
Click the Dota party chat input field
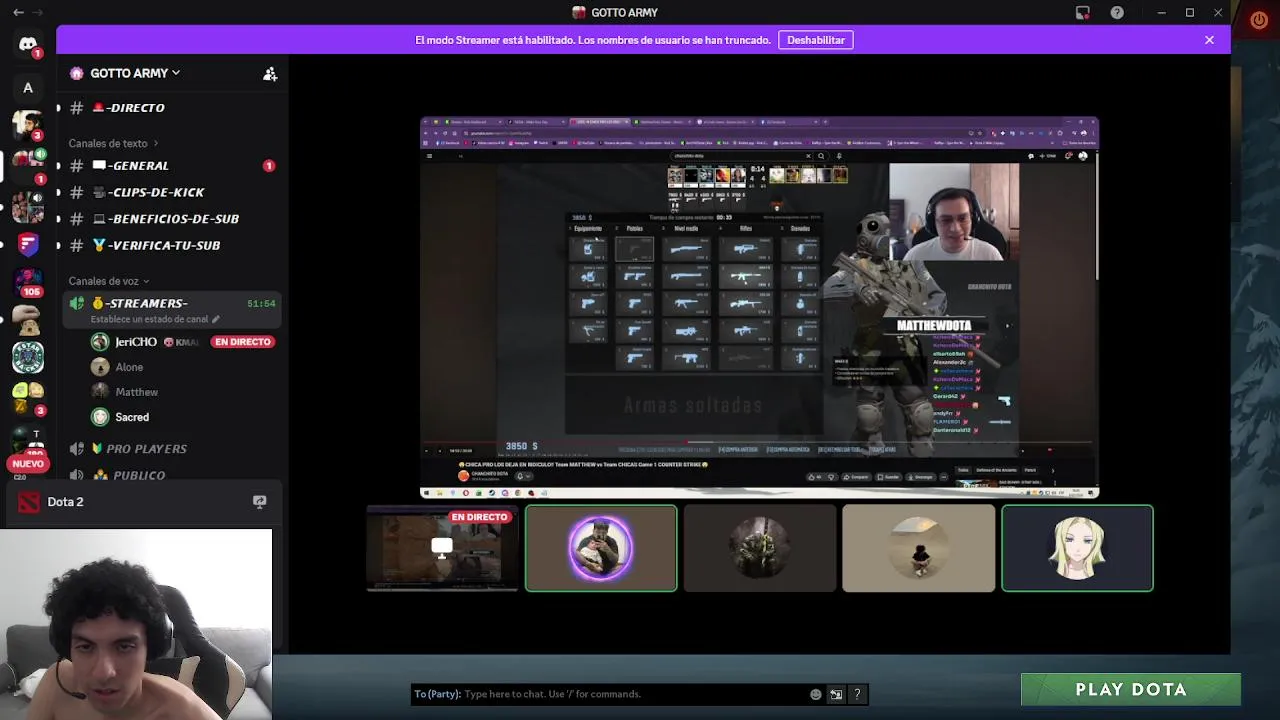tap(610, 694)
